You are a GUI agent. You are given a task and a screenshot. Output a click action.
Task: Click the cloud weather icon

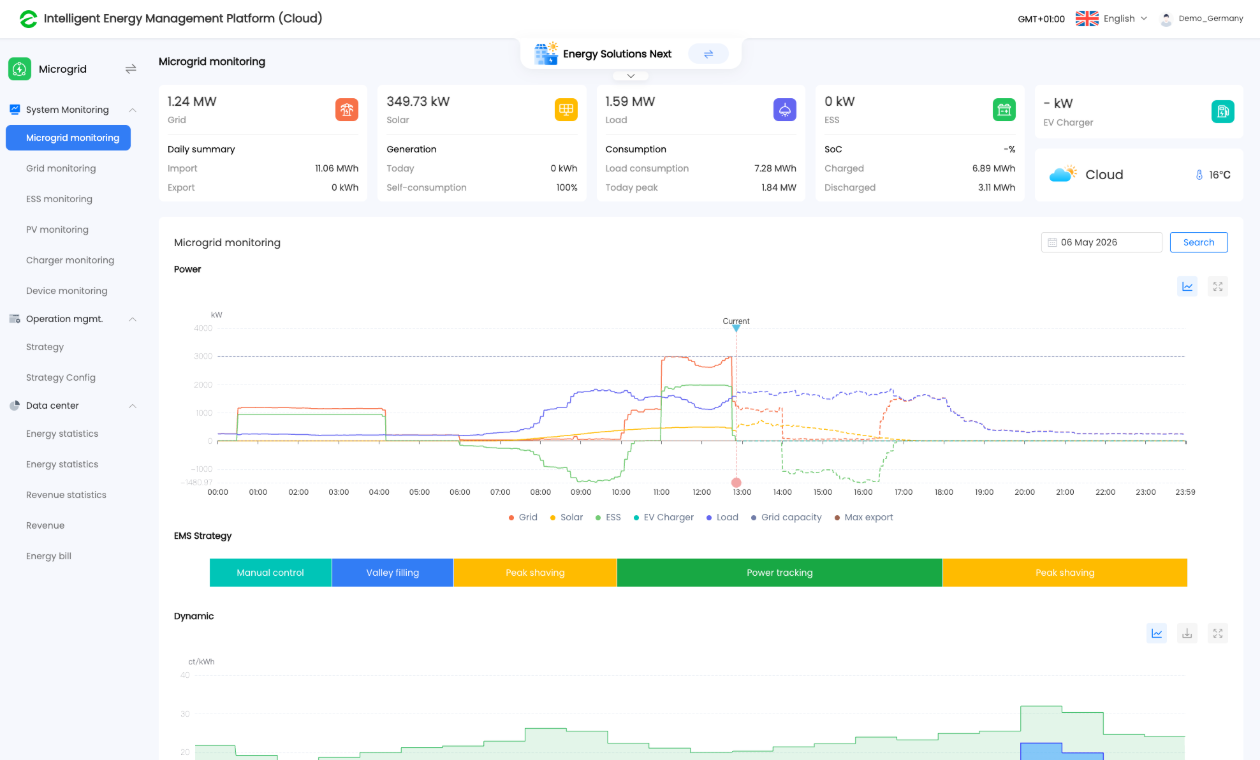(x=1063, y=174)
